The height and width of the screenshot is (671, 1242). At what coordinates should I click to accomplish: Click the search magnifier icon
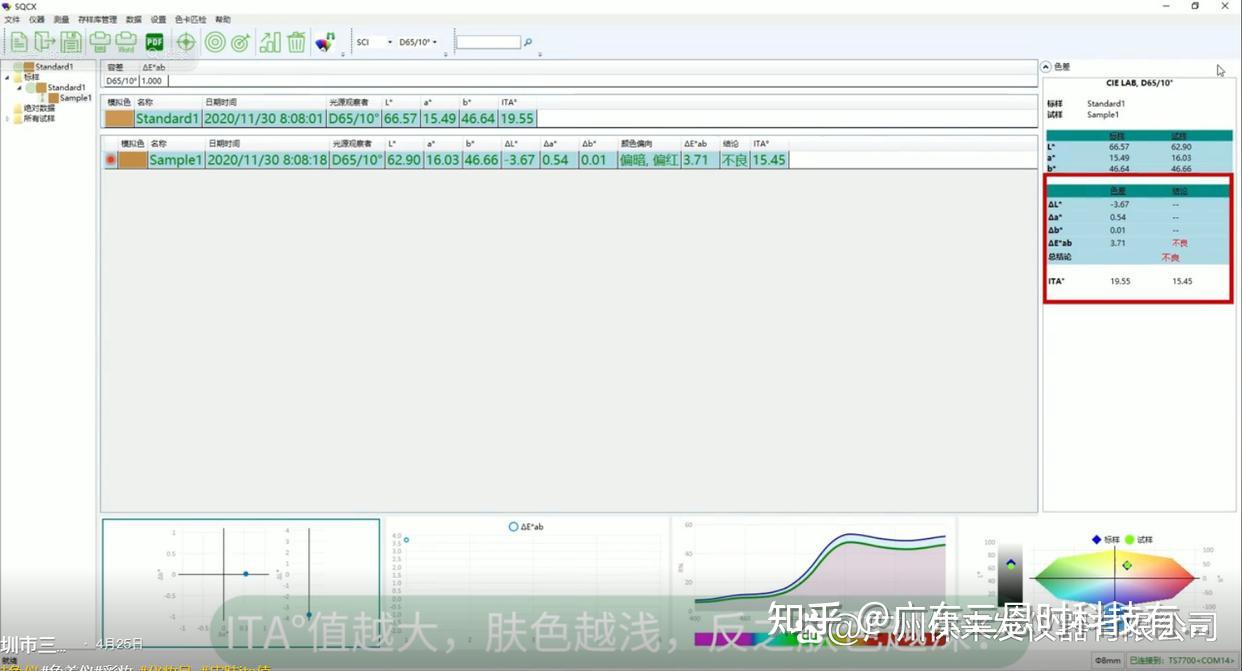point(527,42)
